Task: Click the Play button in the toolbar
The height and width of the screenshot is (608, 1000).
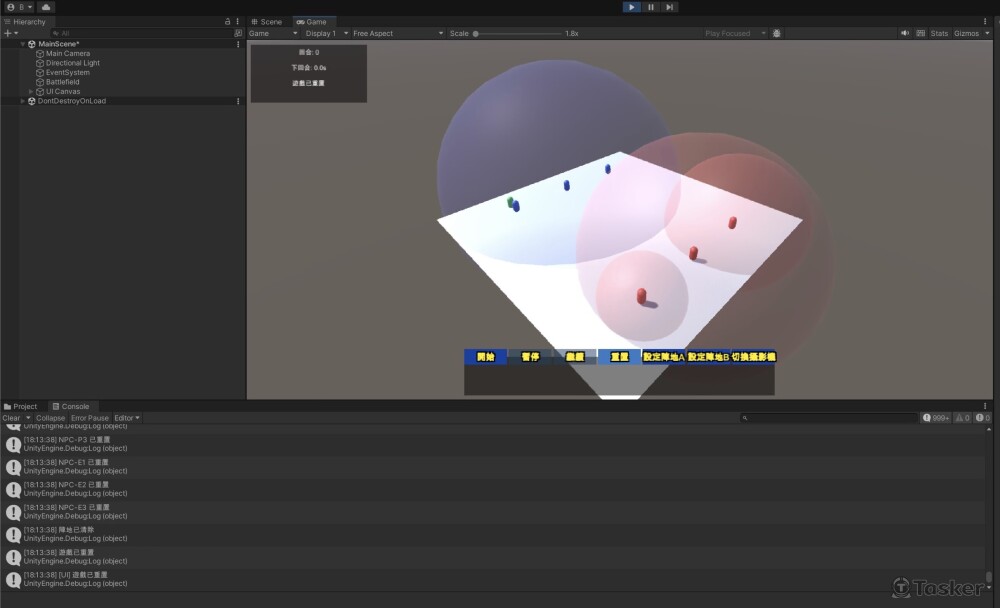Action: pos(631,7)
